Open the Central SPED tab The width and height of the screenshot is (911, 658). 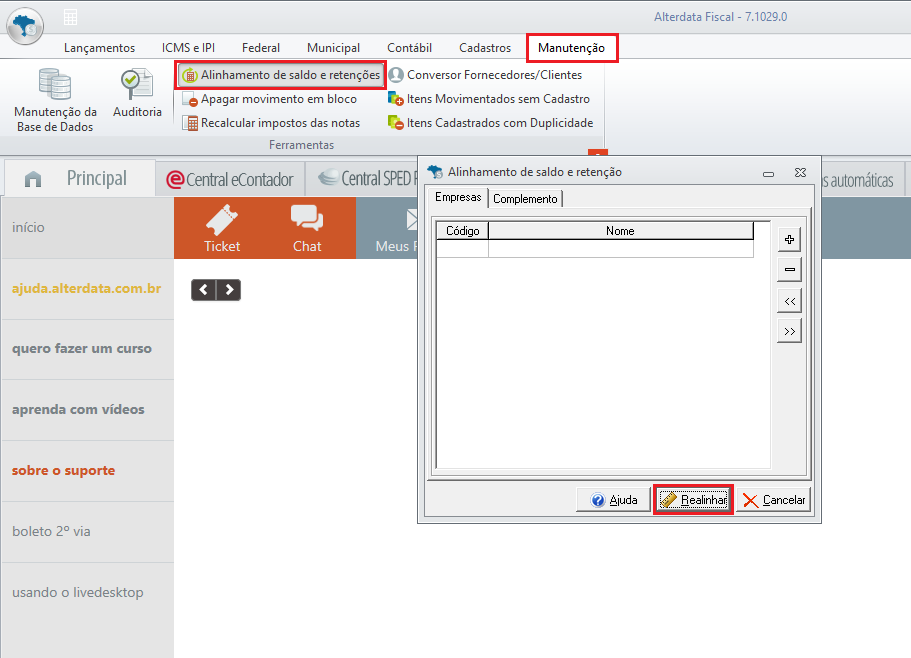(x=367, y=178)
